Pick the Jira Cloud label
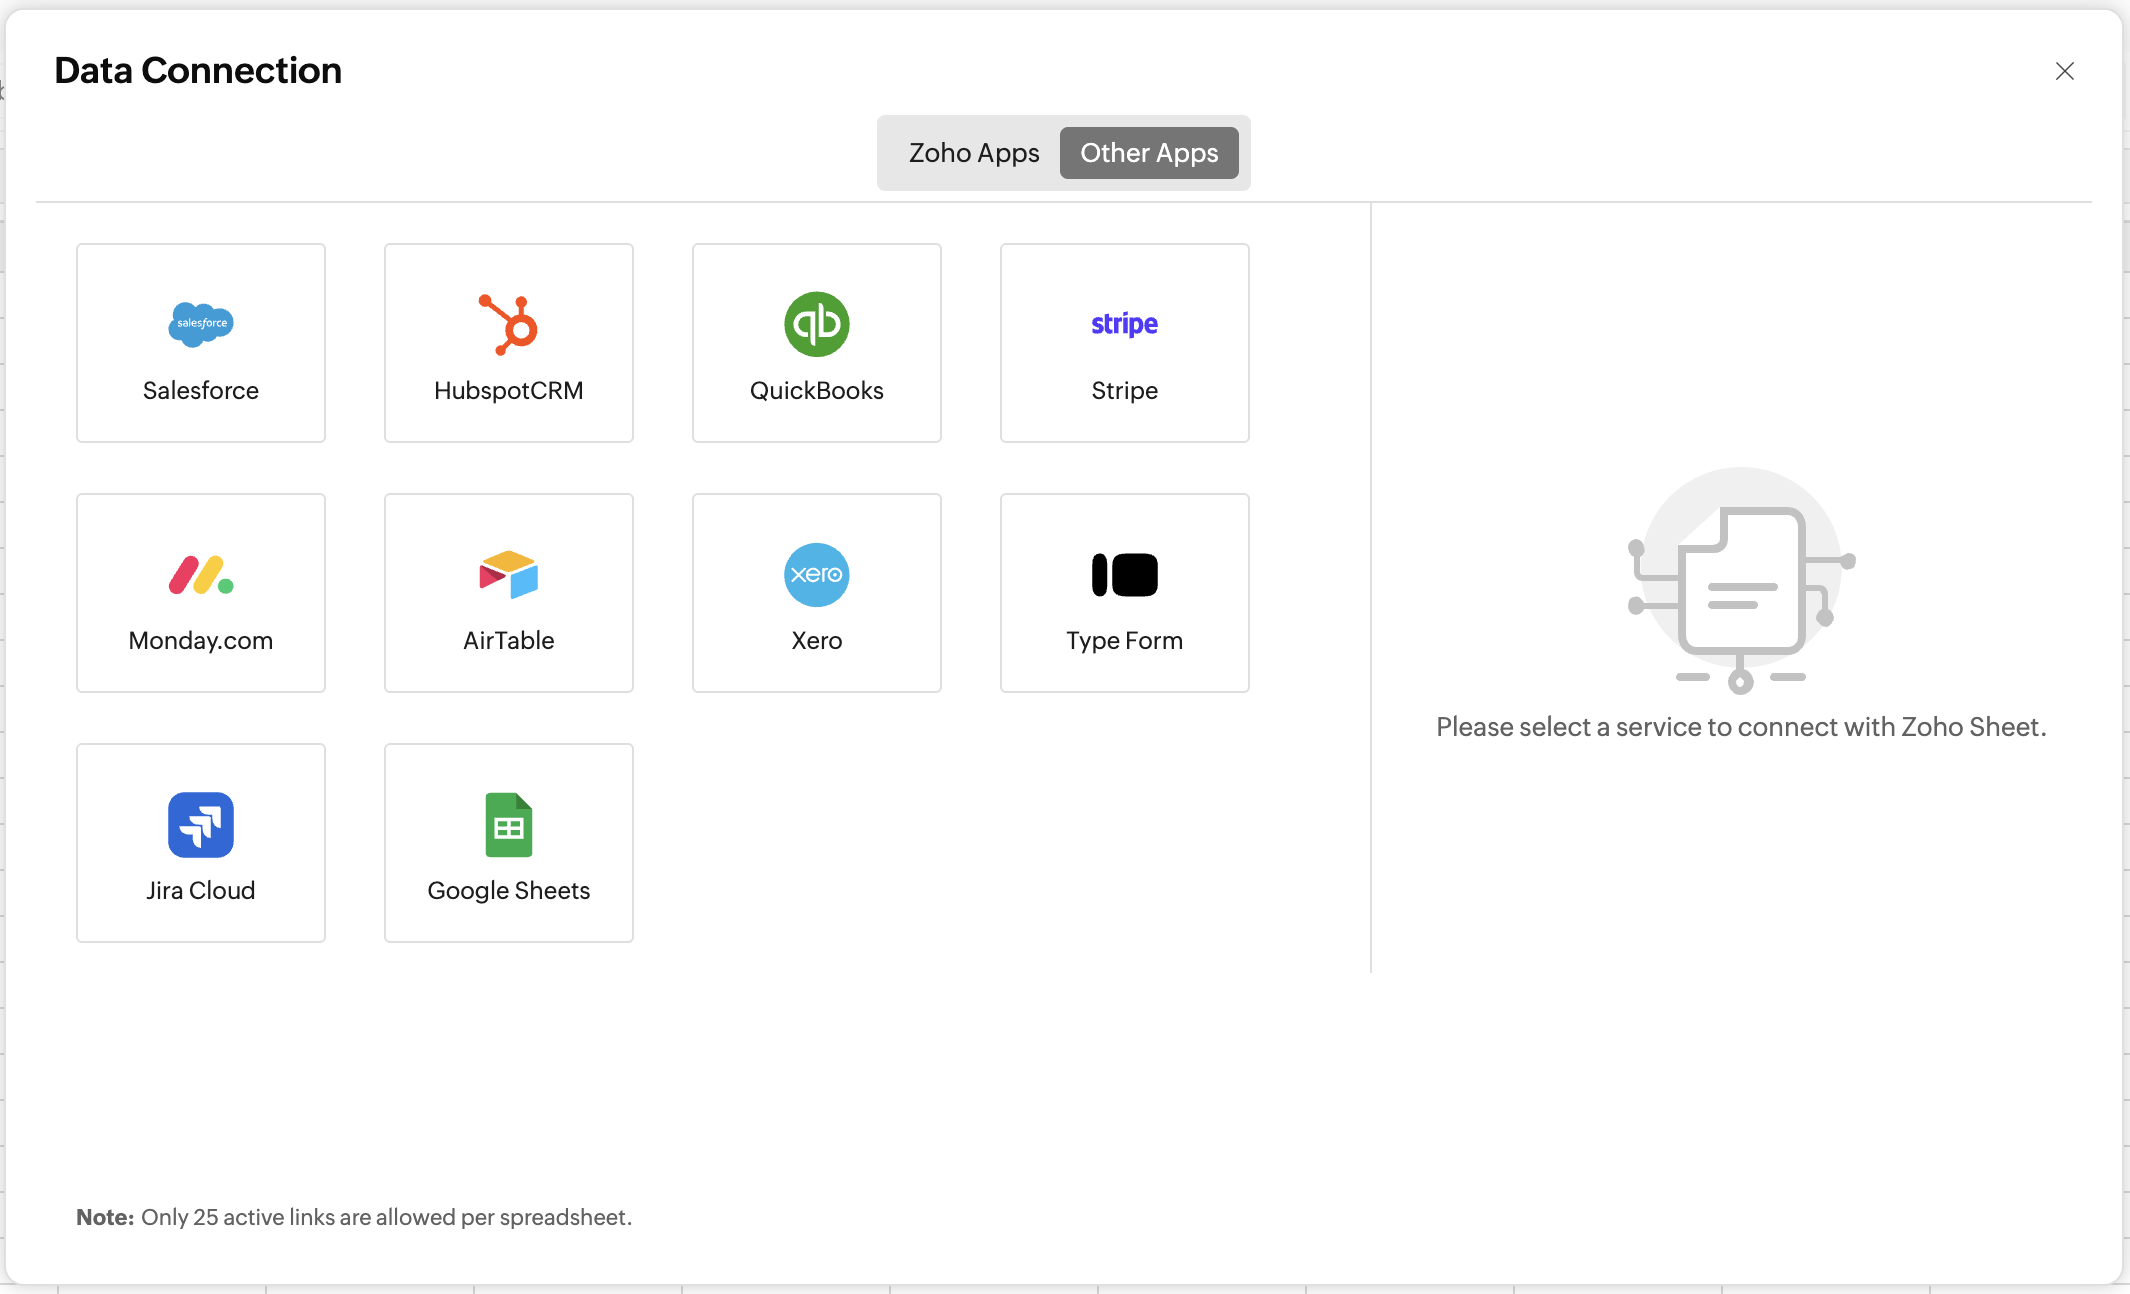 coord(201,890)
